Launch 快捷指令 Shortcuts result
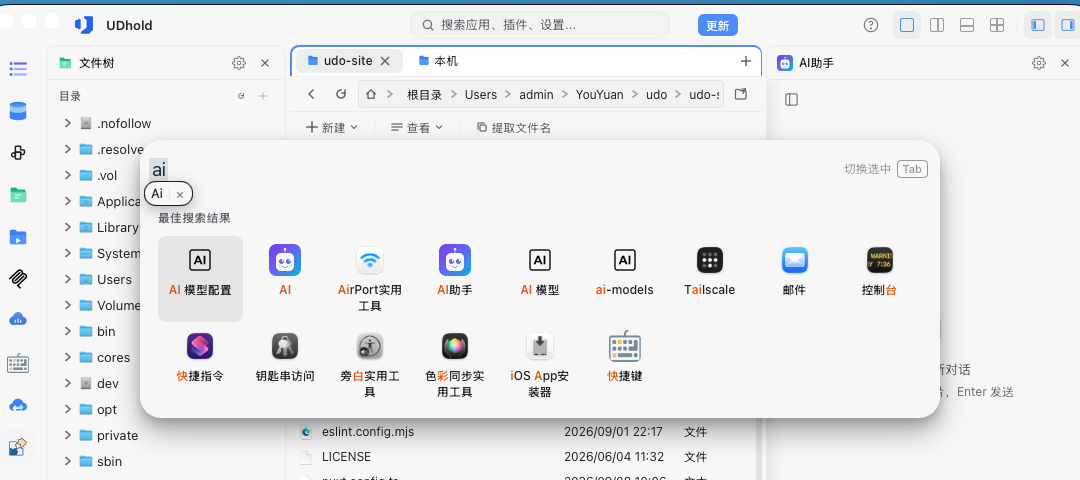Image resolution: width=1080 pixels, height=480 pixels. (x=200, y=357)
